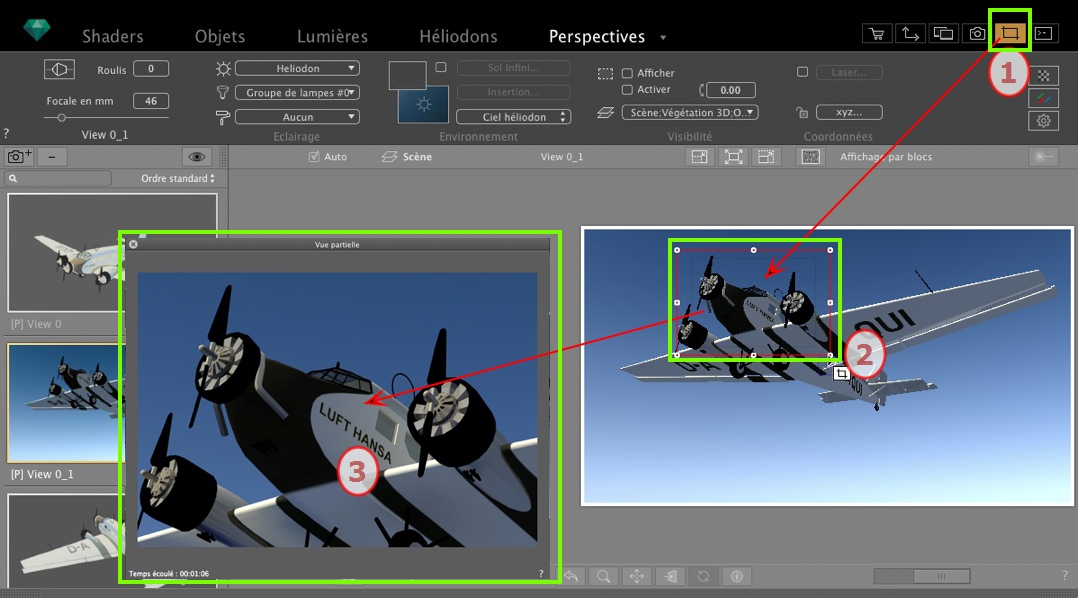1078x598 pixels.
Task: Click the checkerboard pattern icon
Action: point(1043,76)
